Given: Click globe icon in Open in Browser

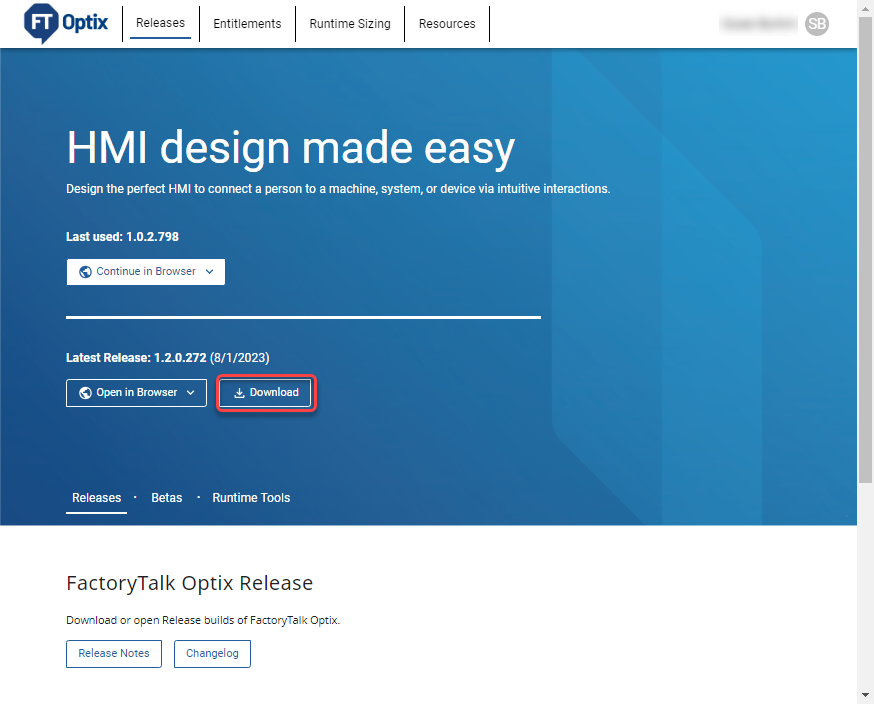Looking at the screenshot, I should 86,393.
